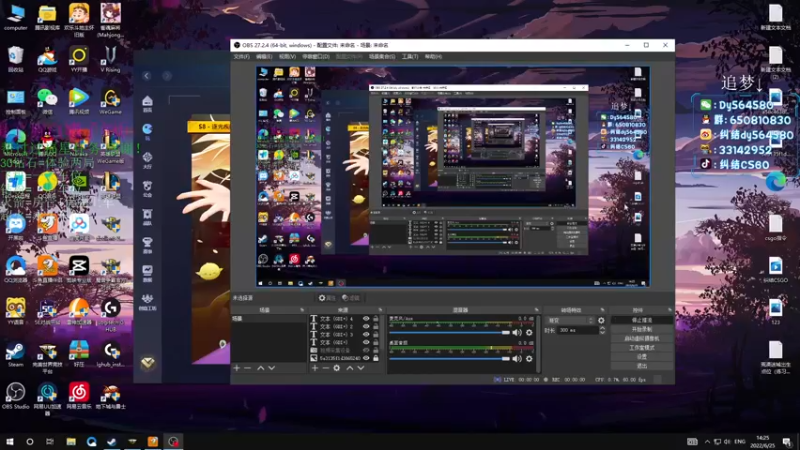Open source properties gear in Sources toolbar
This screenshot has height=450, width=800.
(337, 368)
